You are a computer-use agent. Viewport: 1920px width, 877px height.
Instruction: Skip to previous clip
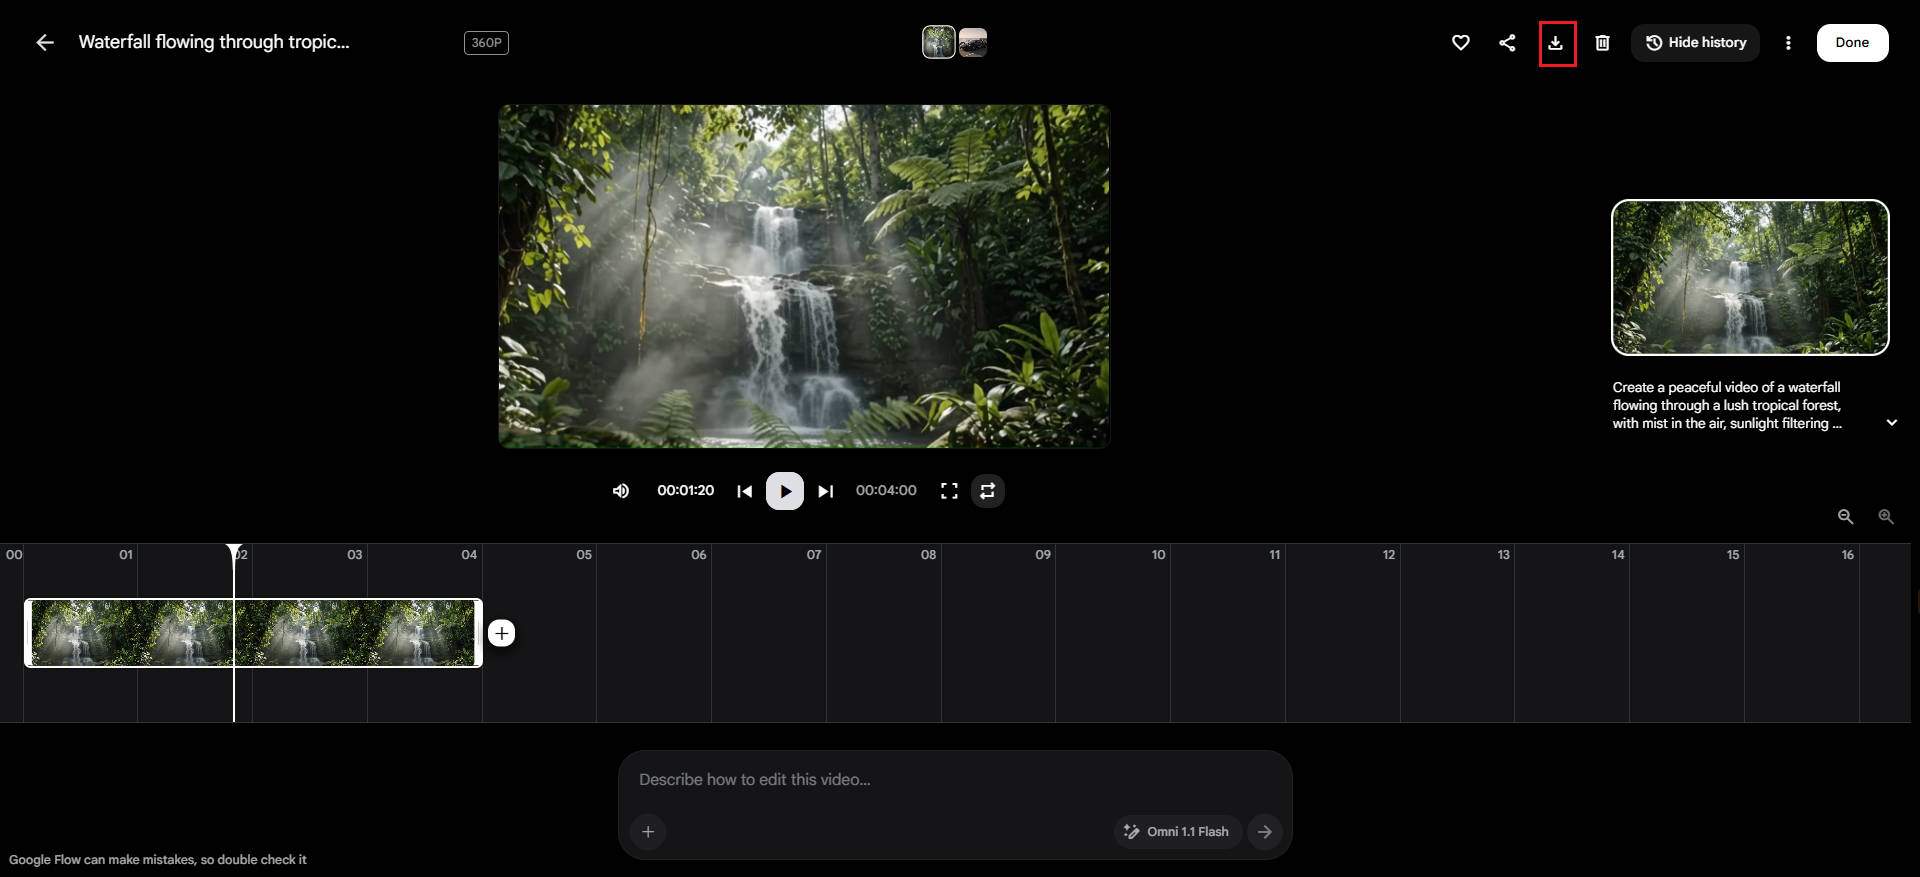point(744,491)
